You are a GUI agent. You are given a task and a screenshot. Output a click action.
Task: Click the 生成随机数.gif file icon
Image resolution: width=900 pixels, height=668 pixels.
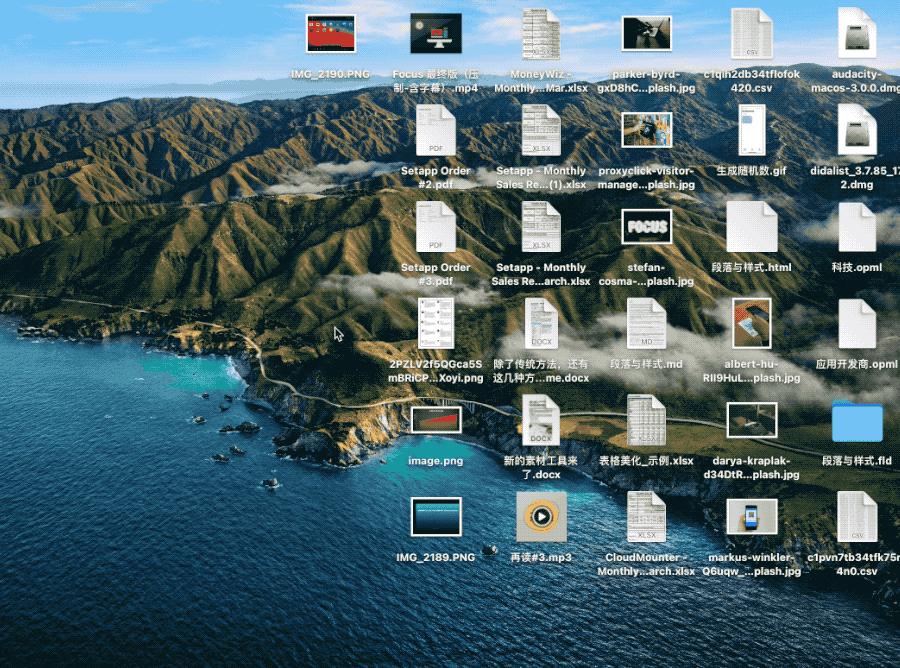[751, 131]
